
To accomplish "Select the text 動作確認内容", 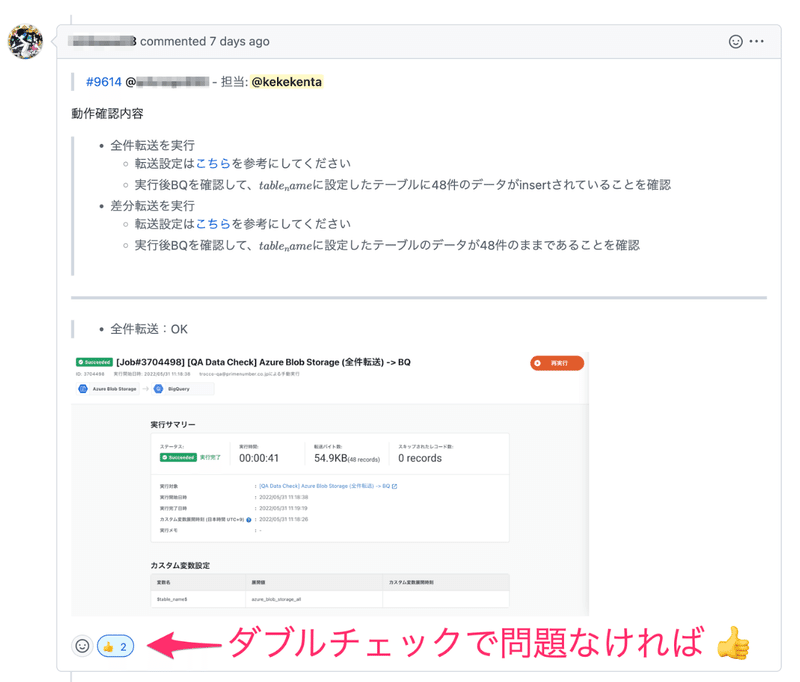I will pyautogui.click(x=107, y=114).
